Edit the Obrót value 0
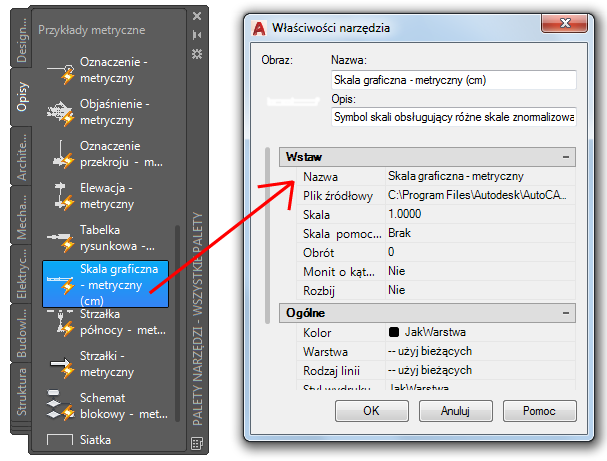The width and height of the screenshot is (607, 461). [x=480, y=252]
